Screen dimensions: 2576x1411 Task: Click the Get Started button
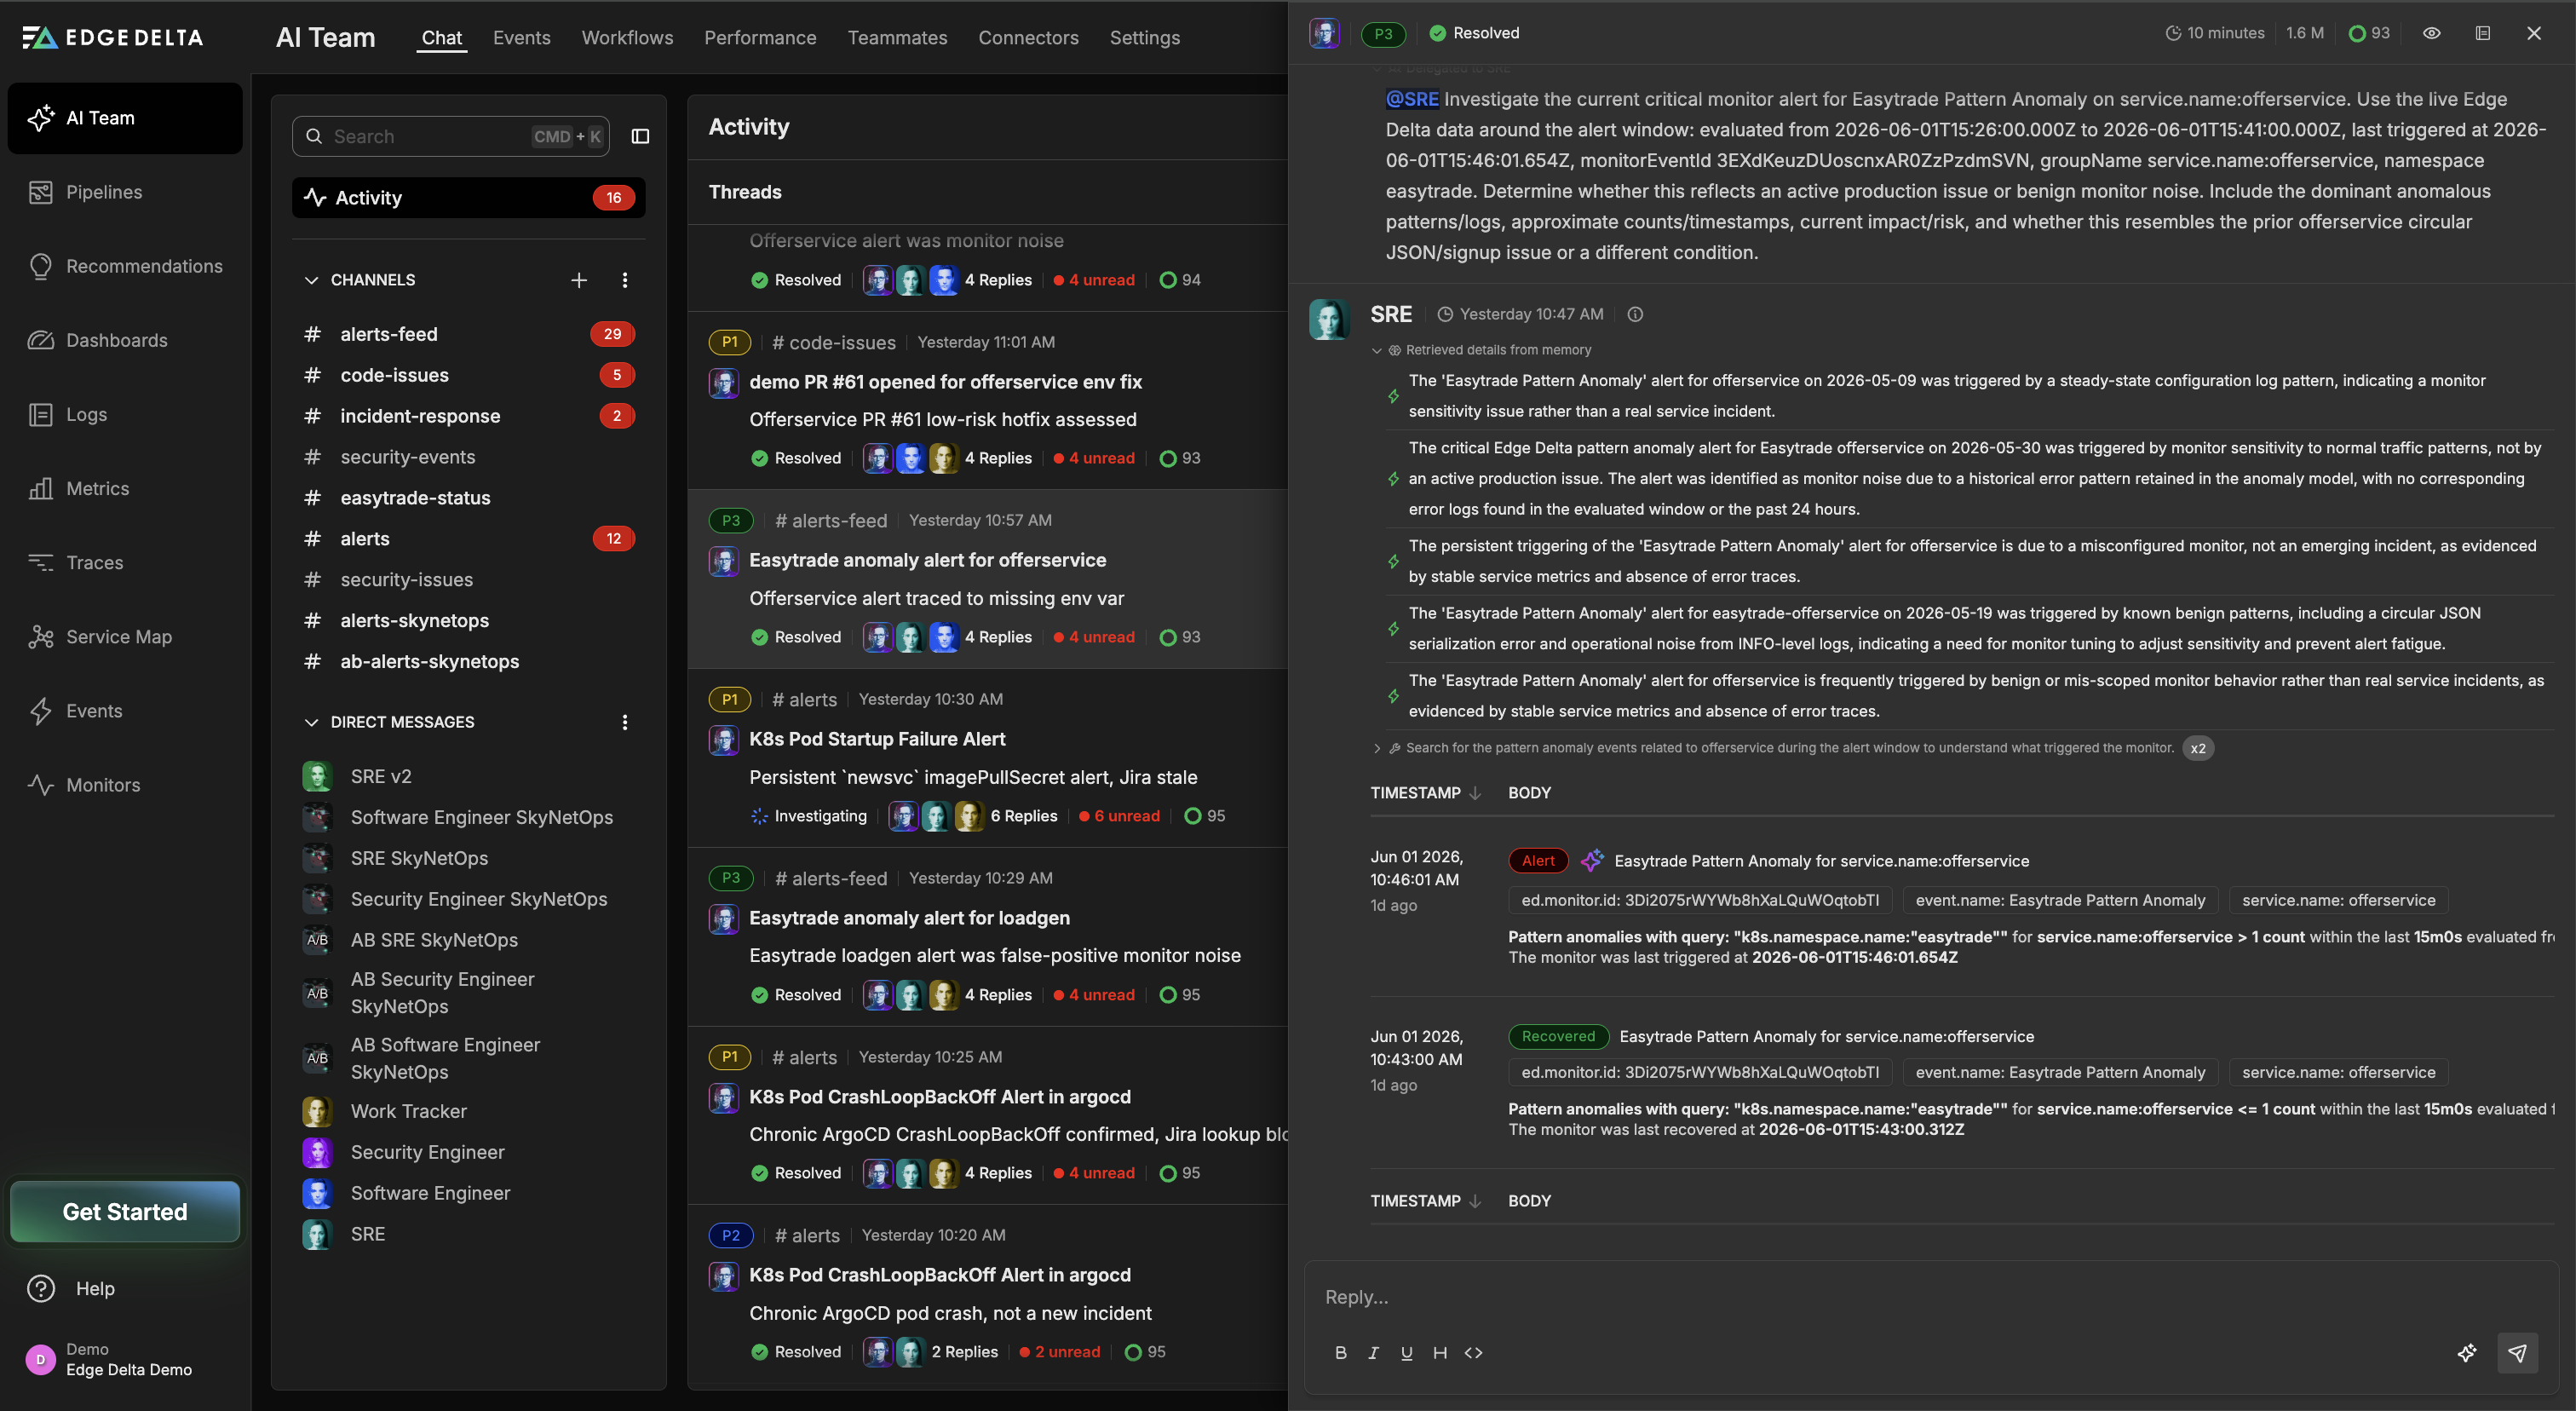click(125, 1211)
